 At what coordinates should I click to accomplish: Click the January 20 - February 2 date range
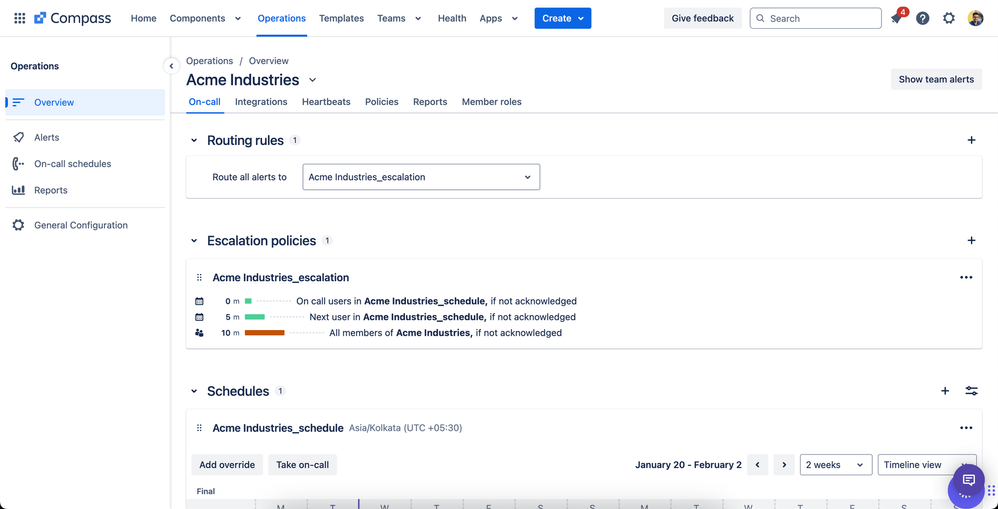(688, 465)
